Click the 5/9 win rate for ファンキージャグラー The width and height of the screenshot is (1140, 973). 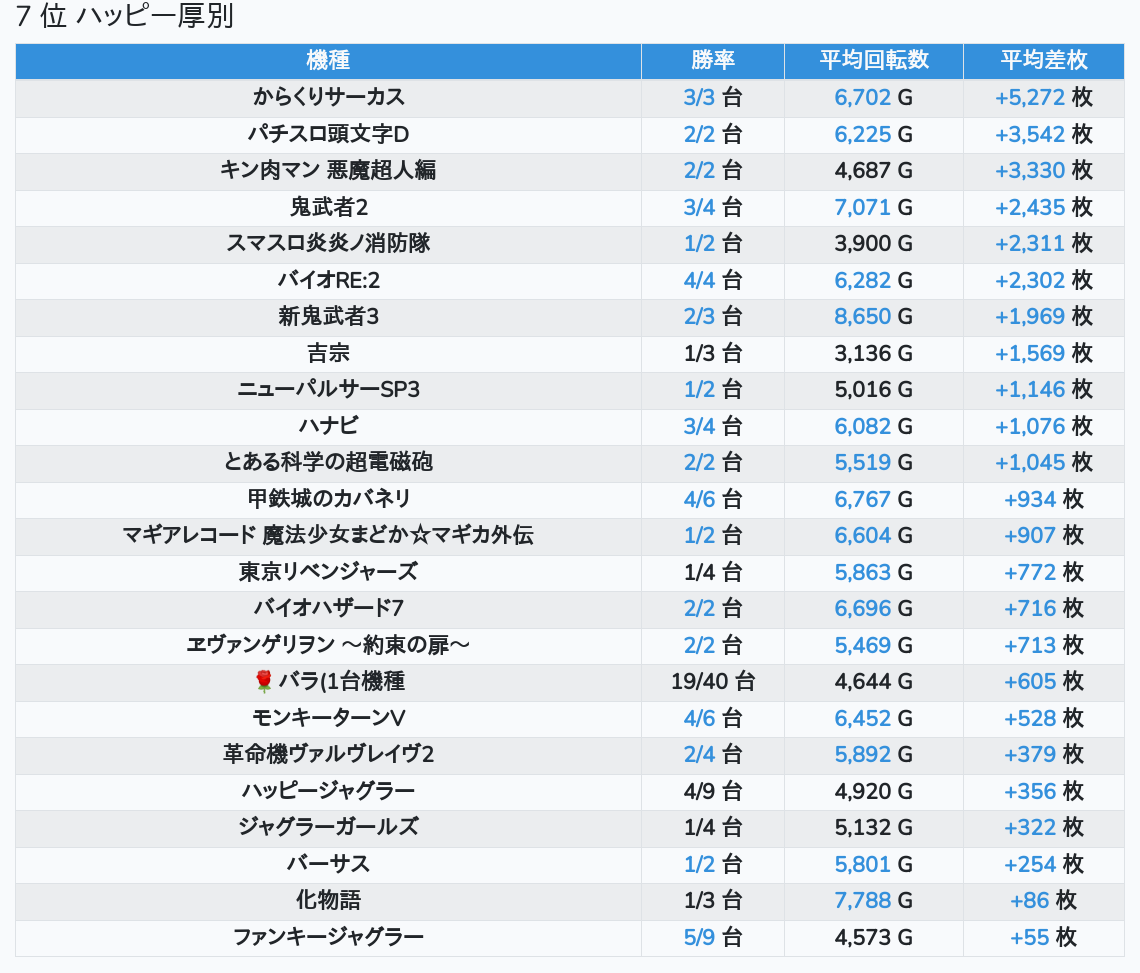point(699,937)
